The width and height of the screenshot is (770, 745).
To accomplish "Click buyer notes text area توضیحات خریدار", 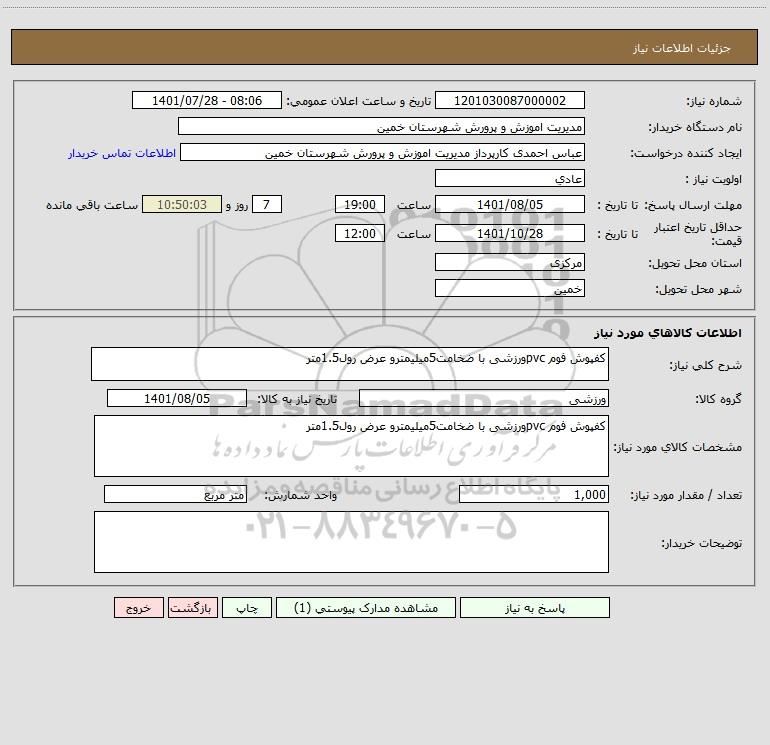I will pyautogui.click(x=351, y=542).
